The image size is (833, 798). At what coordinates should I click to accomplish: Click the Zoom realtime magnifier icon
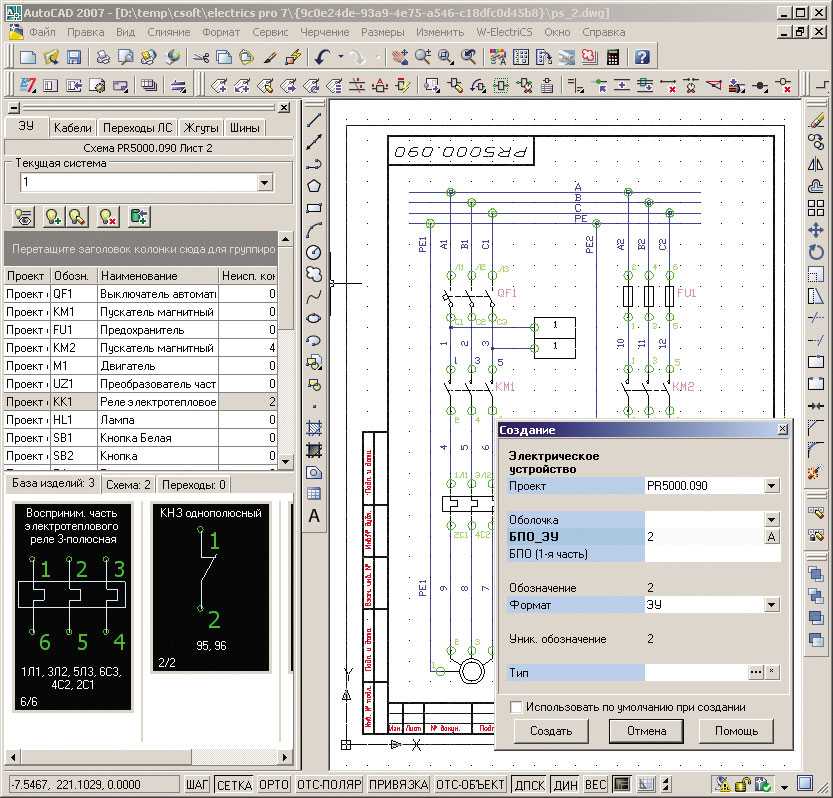coord(422,57)
